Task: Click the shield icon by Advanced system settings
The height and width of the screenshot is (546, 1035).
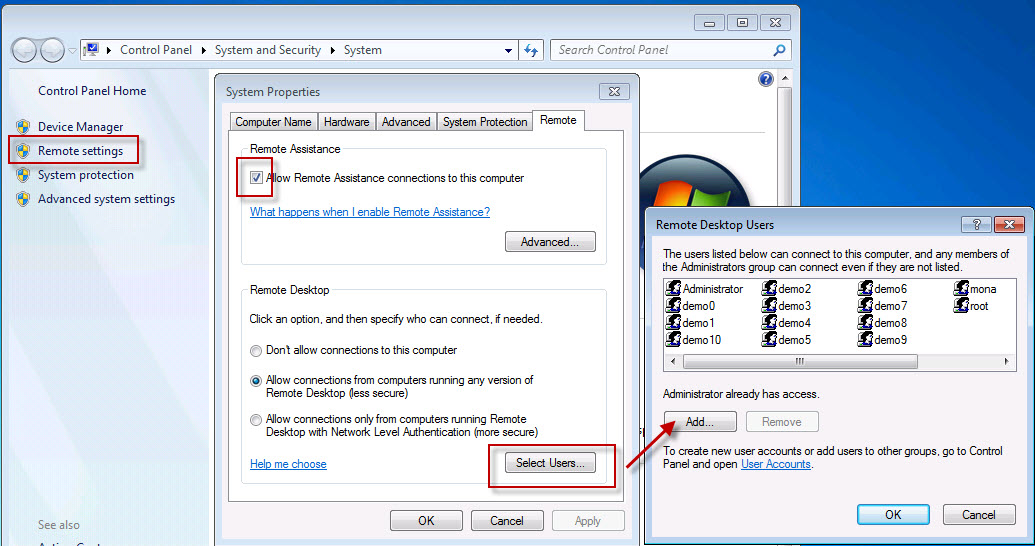Action: tap(23, 199)
